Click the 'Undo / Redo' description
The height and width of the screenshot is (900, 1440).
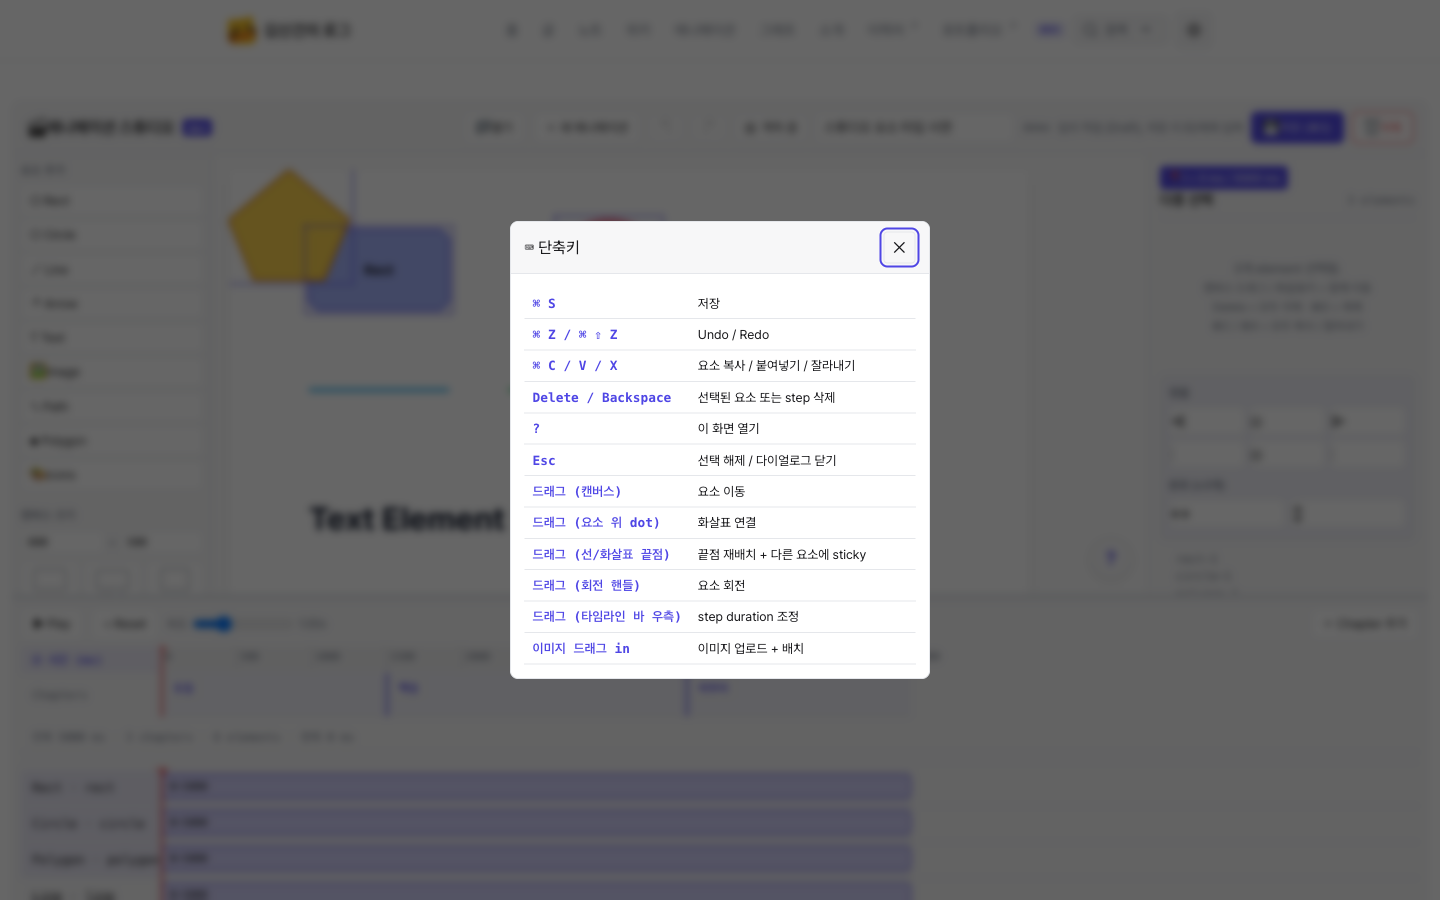click(733, 335)
